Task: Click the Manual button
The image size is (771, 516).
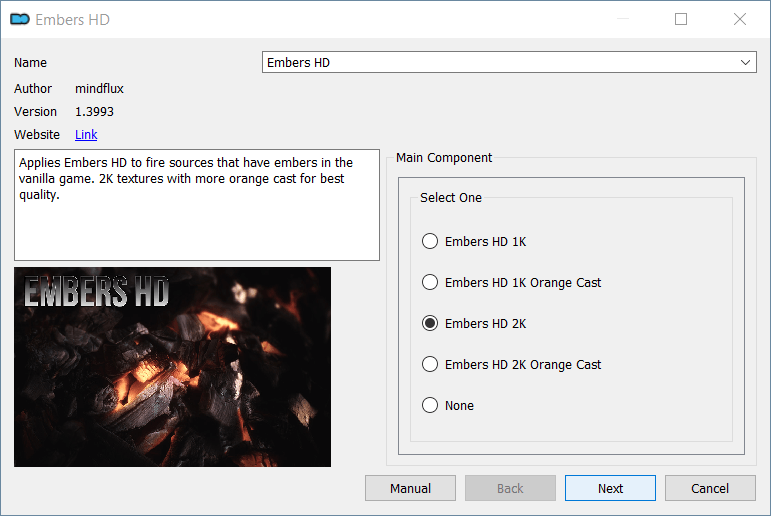Action: click(x=410, y=488)
